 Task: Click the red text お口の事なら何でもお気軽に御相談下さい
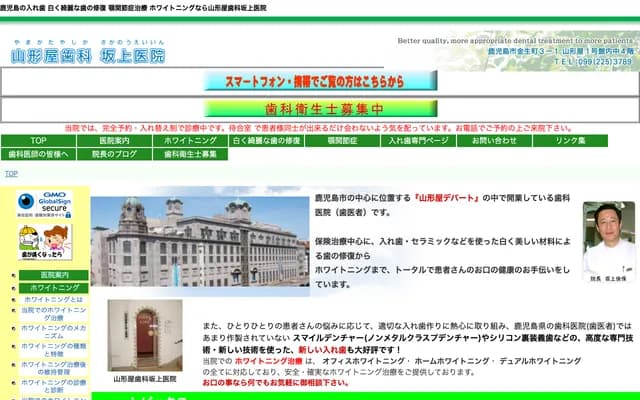coord(276,383)
